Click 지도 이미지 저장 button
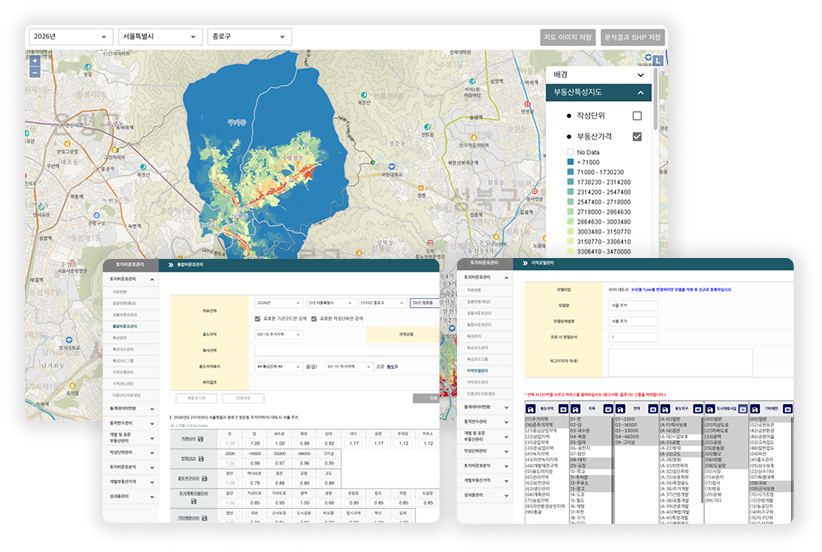822x552 pixels. coord(568,37)
